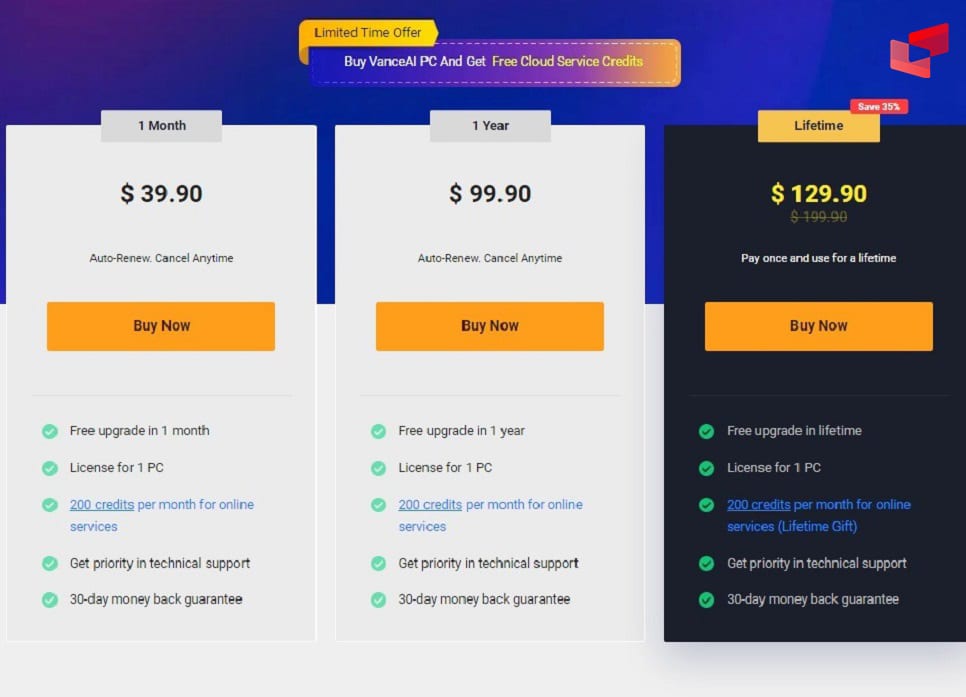Click checkmark beside "License for 1 PC" in 1 Year plan
The width and height of the screenshot is (966, 697).
click(379, 467)
